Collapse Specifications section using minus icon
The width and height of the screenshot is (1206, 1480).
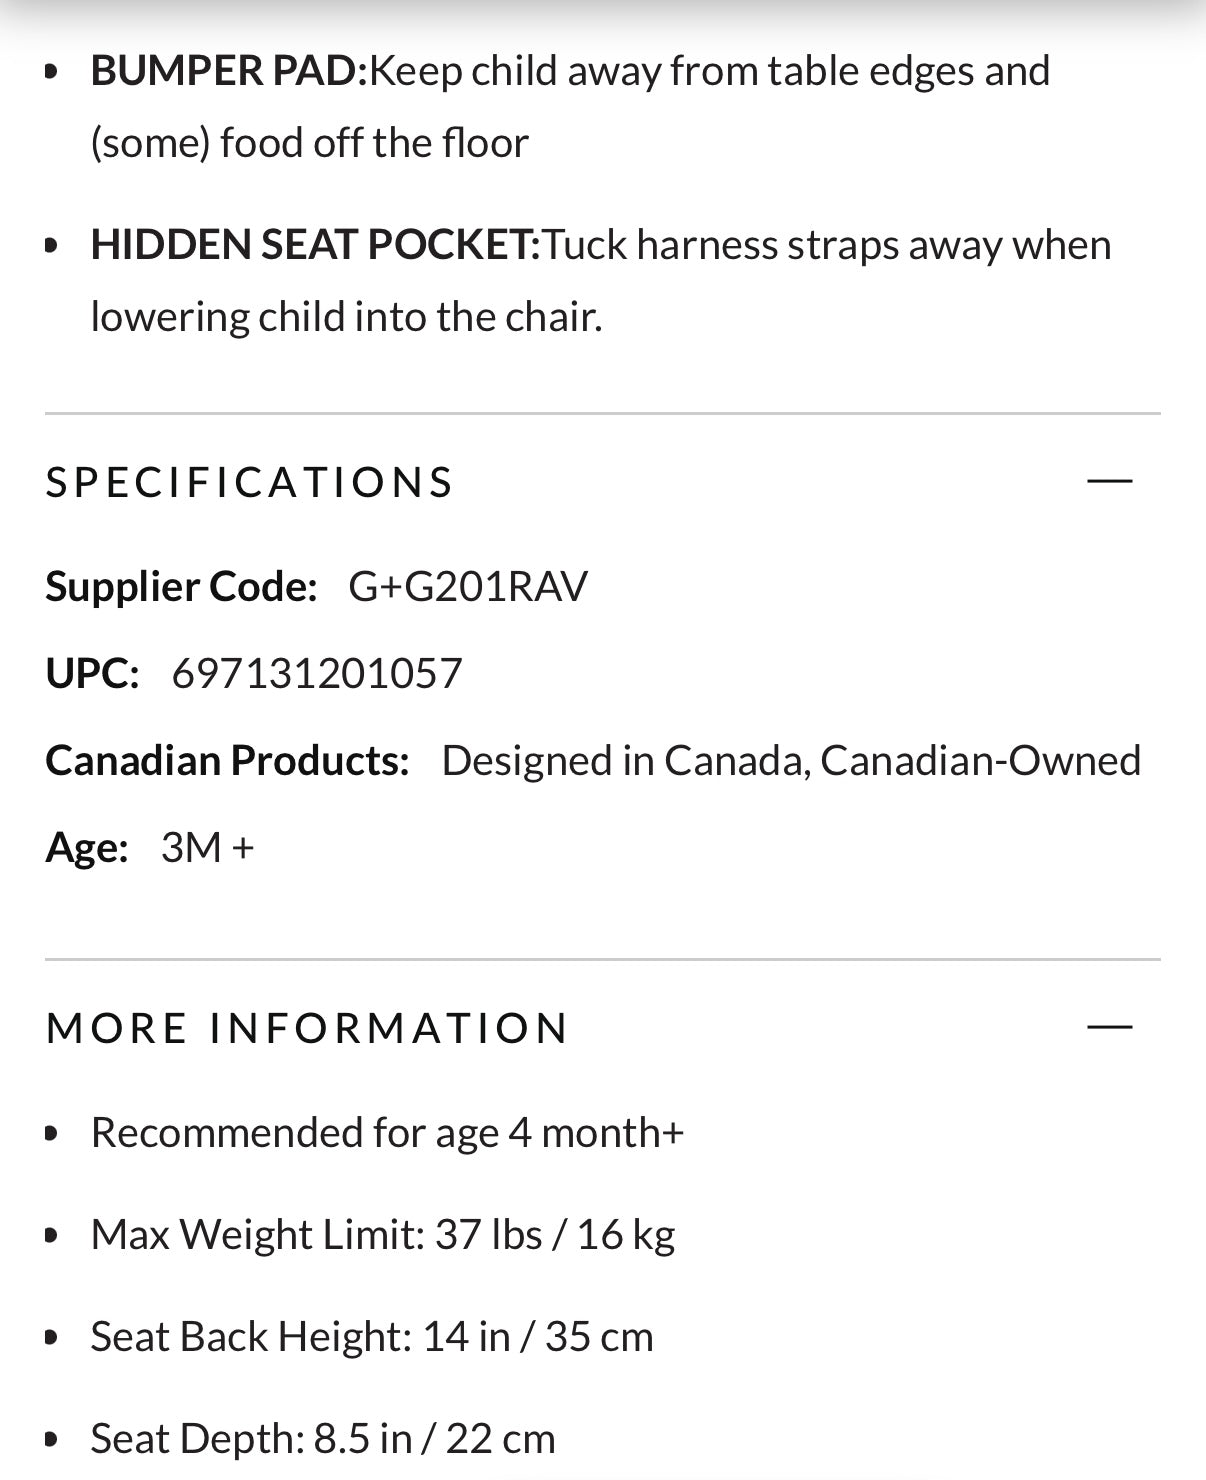point(1109,481)
